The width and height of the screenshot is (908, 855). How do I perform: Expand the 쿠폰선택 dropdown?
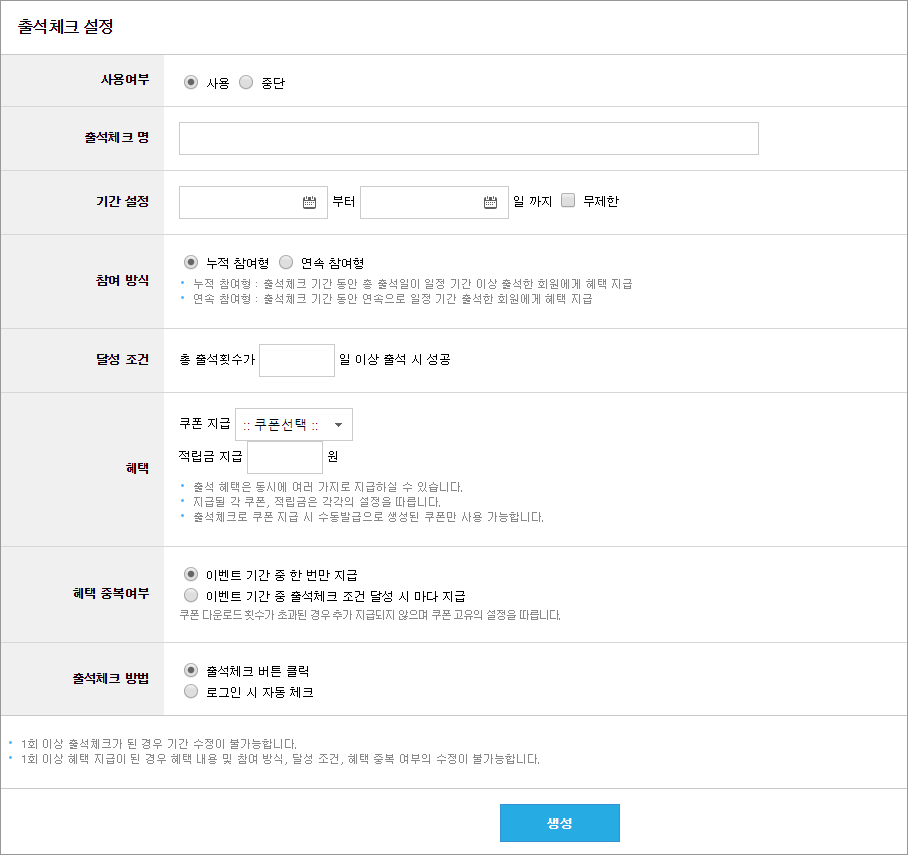tap(294, 425)
